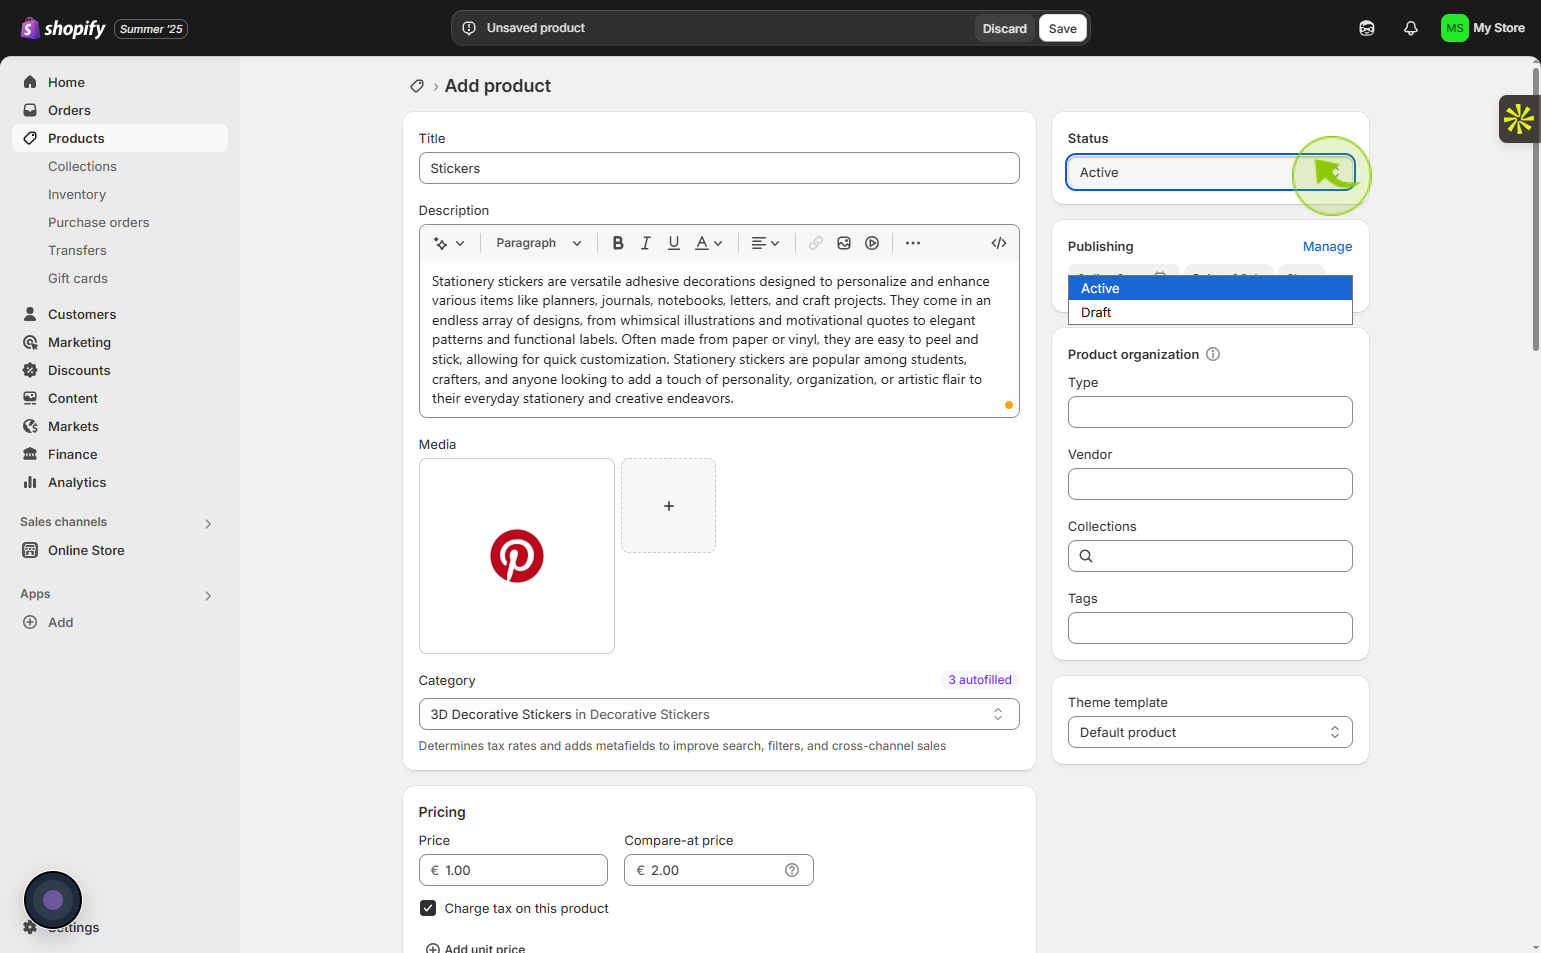Click the Add unit price plus icon

433,948
